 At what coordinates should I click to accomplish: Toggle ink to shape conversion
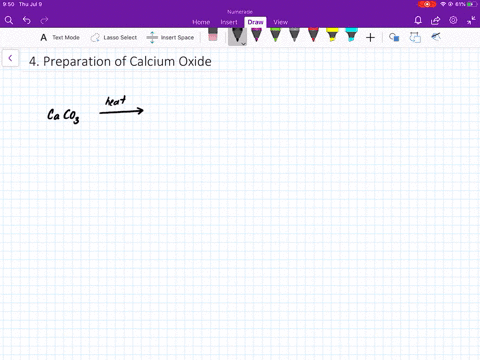pos(415,37)
